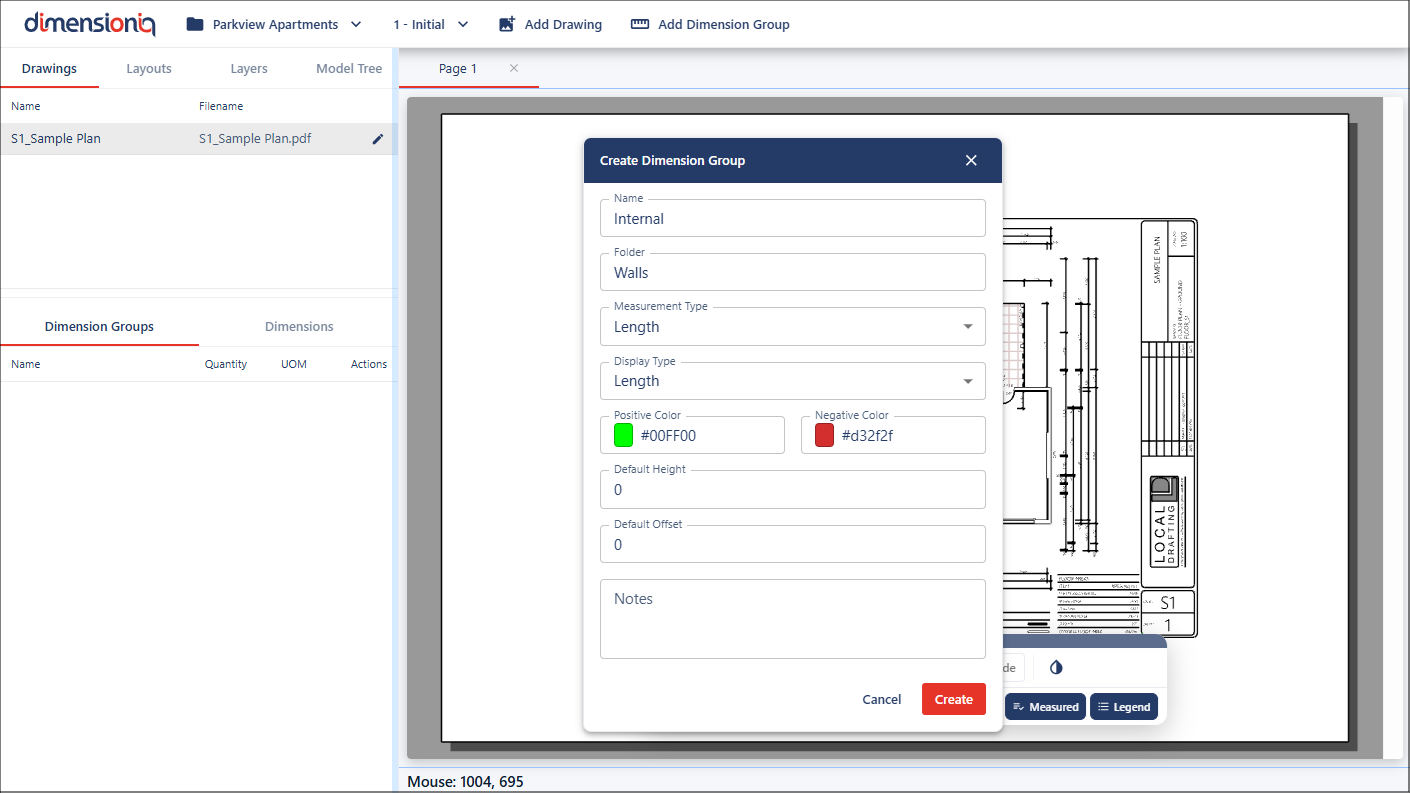Image resolution: width=1410 pixels, height=793 pixels.
Task: Click the opacity droplet icon
Action: click(x=1056, y=668)
